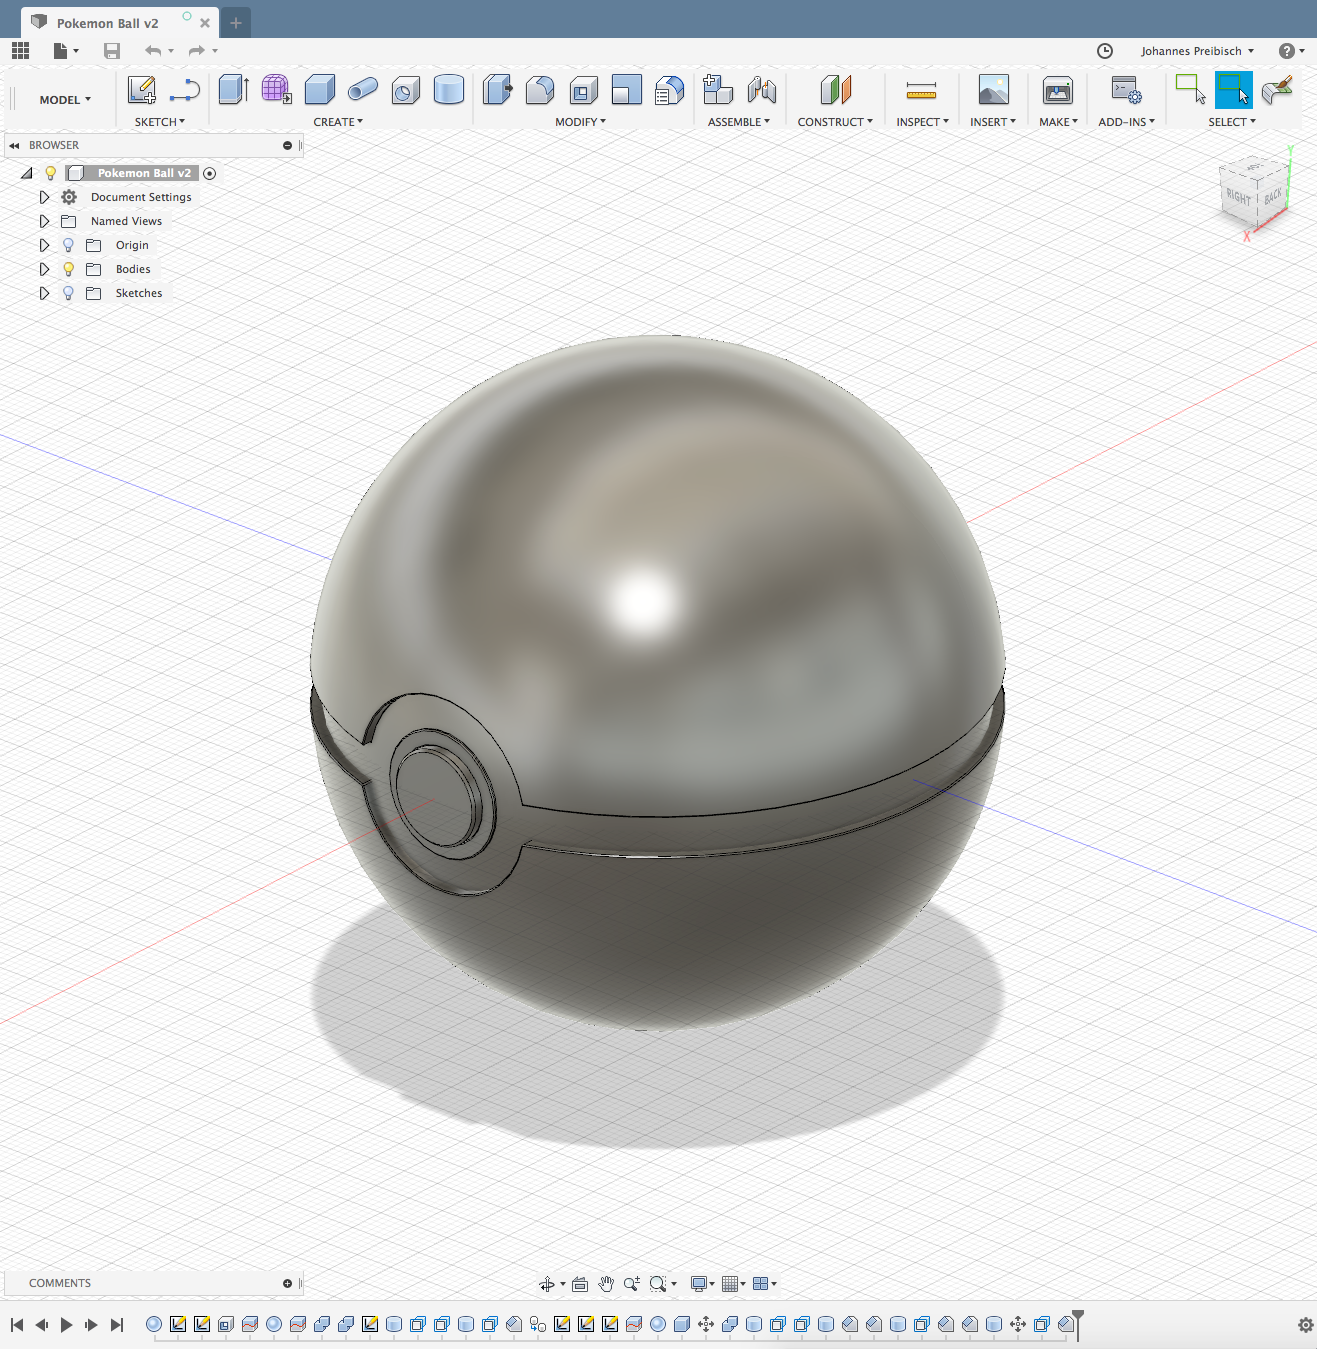Open the SKETCH menu
The height and width of the screenshot is (1349, 1317).
tap(160, 122)
